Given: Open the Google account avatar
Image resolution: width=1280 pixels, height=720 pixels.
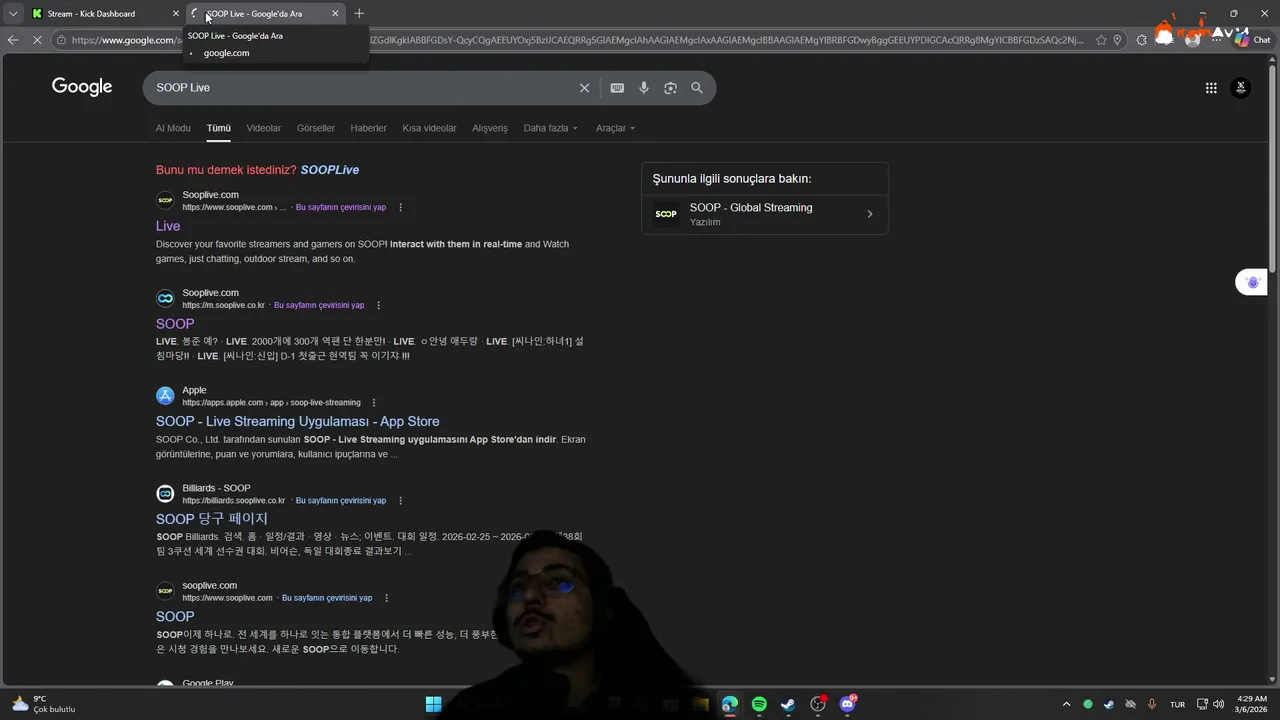Looking at the screenshot, I should click(1241, 88).
